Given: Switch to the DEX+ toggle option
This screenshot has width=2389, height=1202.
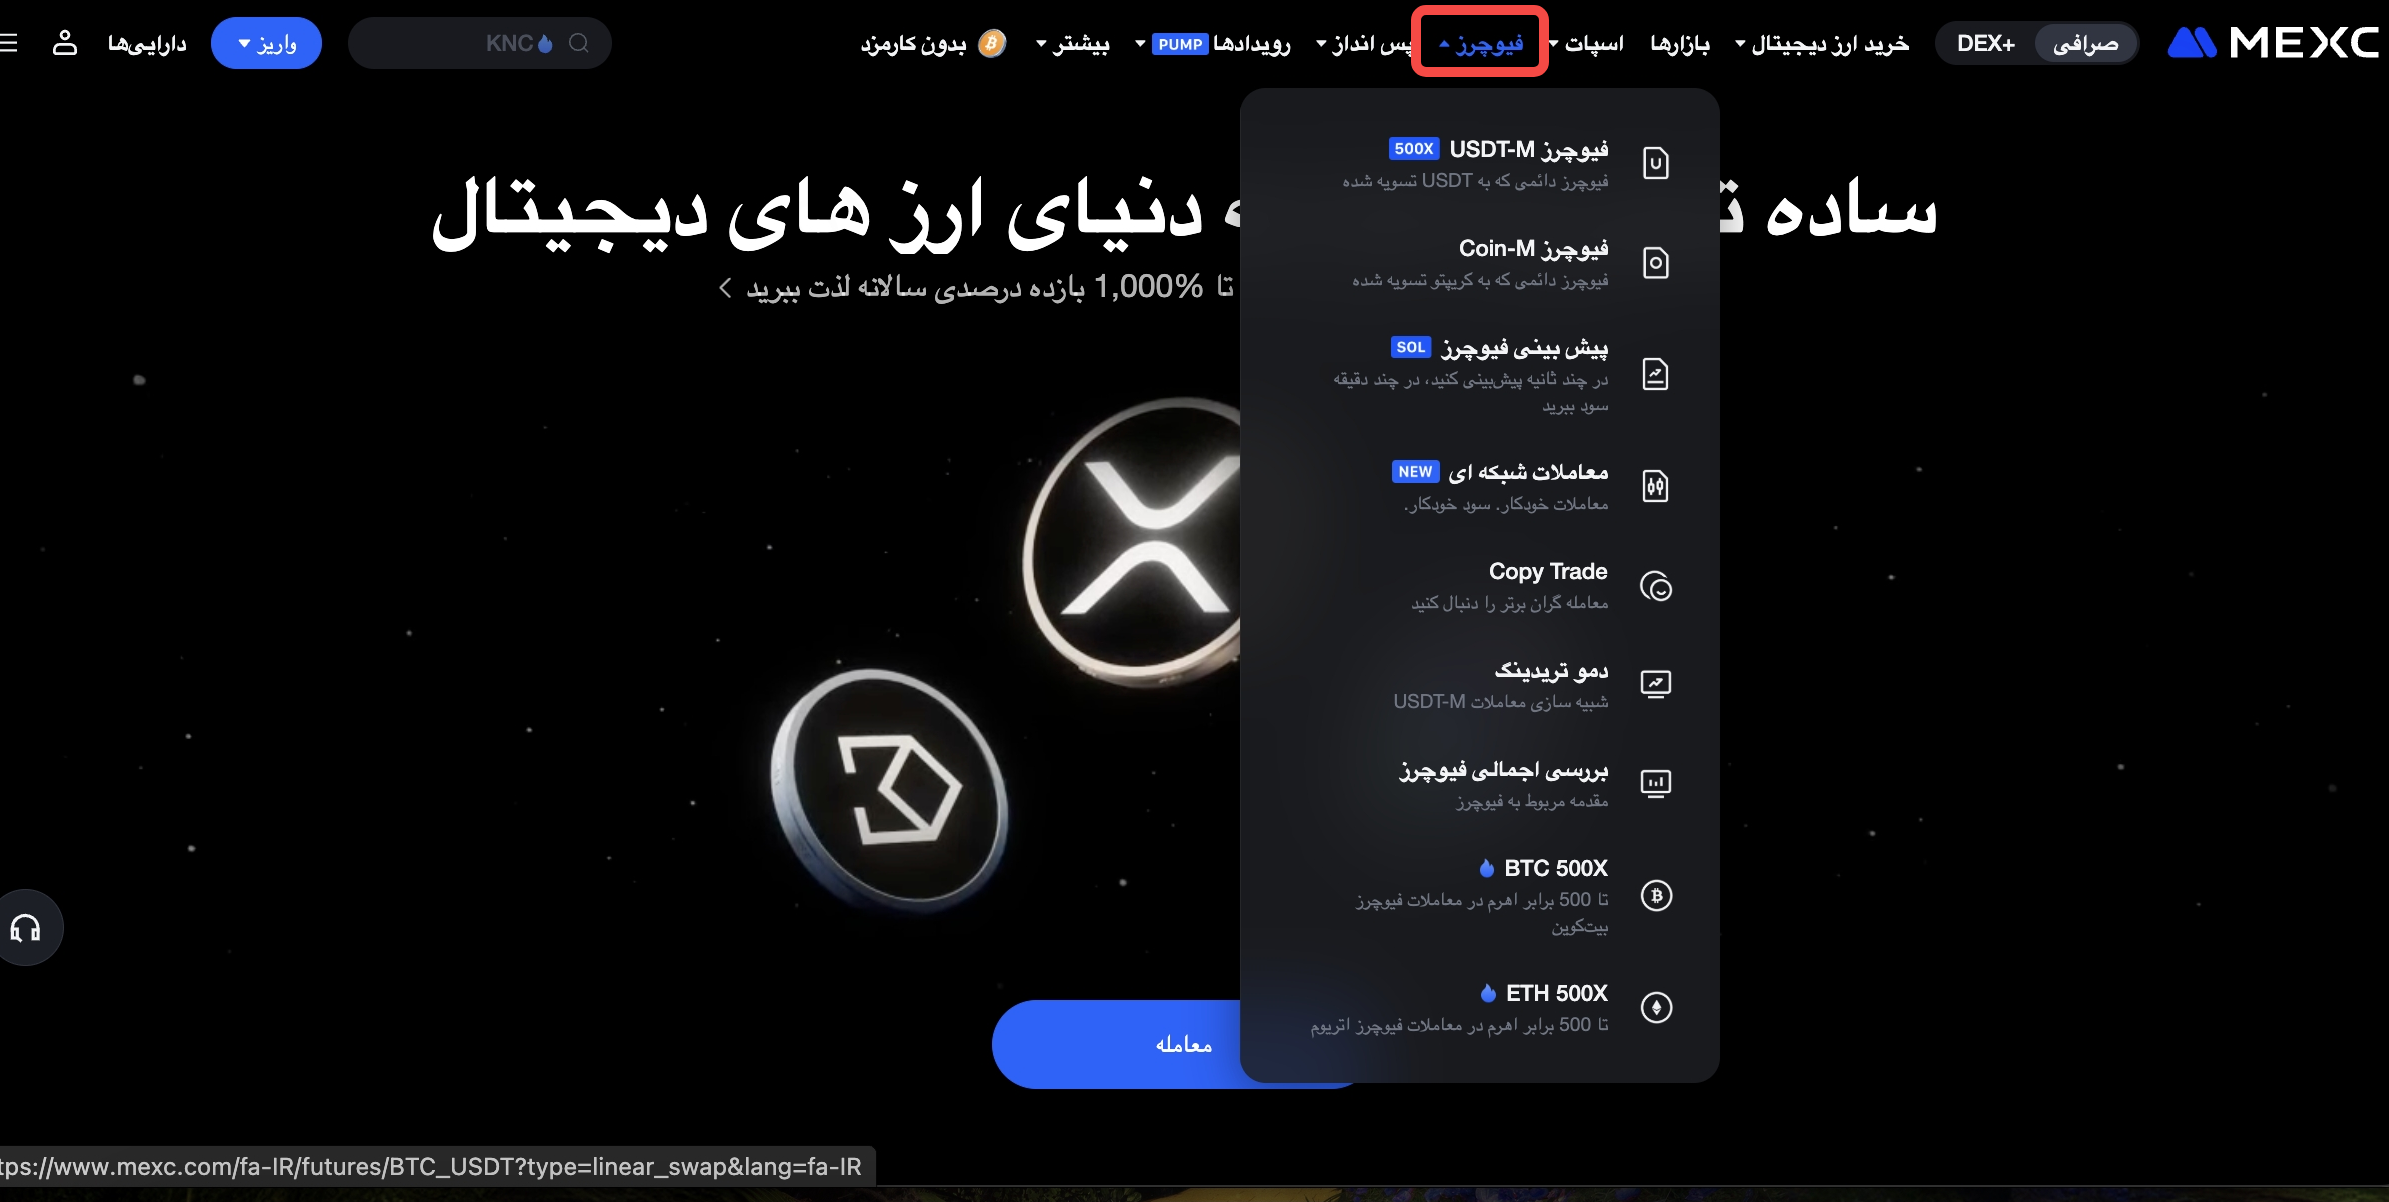Looking at the screenshot, I should 1985,43.
